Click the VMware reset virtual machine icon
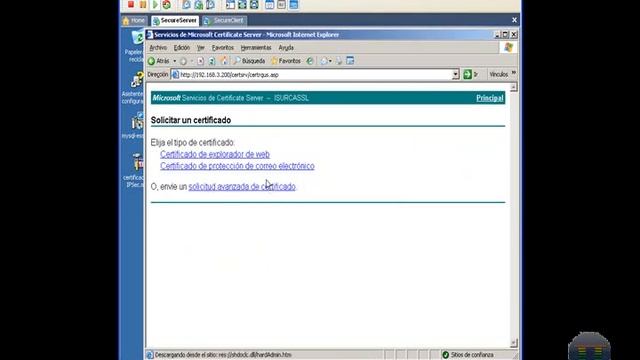 click(x=167, y=4)
